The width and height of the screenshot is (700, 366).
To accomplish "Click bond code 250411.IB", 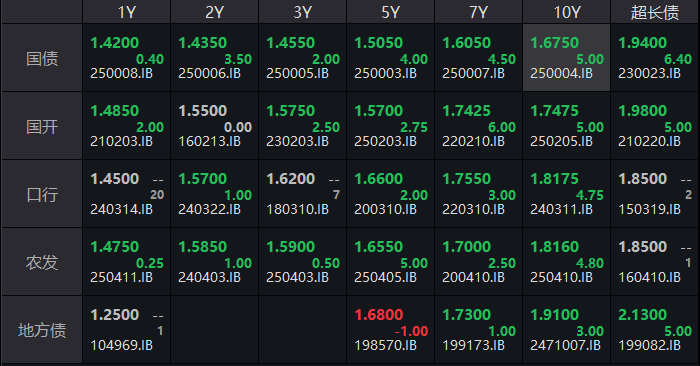I will (121, 278).
